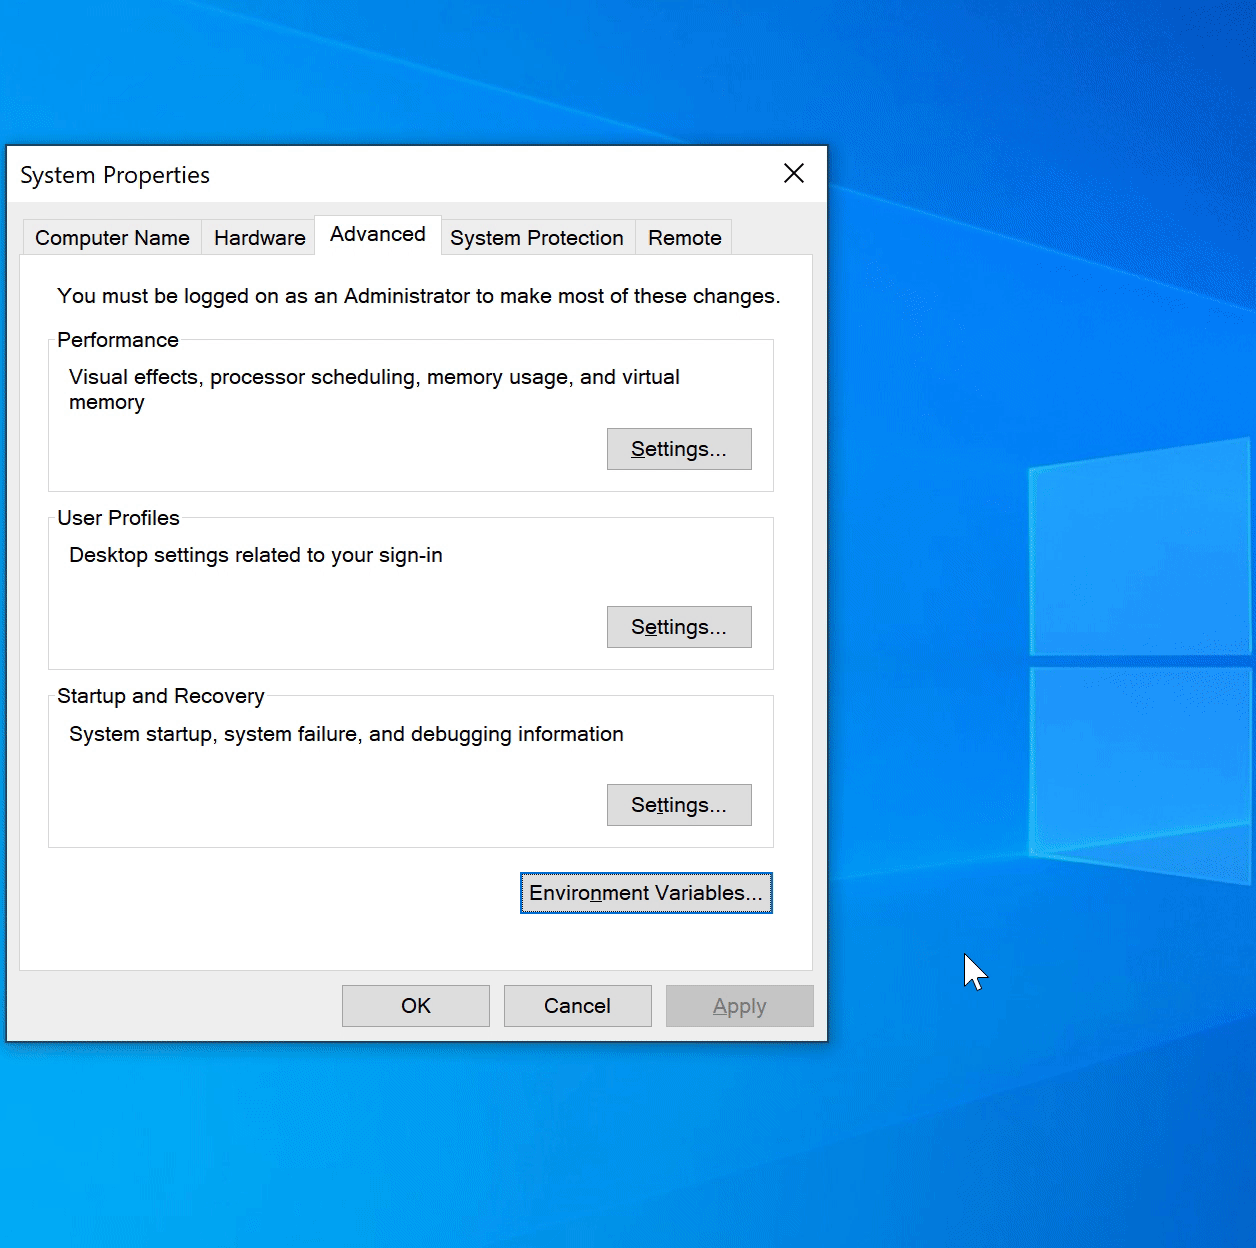Screen dimensions: 1256x1248
Task: Apply the current settings
Action: pos(739,1005)
